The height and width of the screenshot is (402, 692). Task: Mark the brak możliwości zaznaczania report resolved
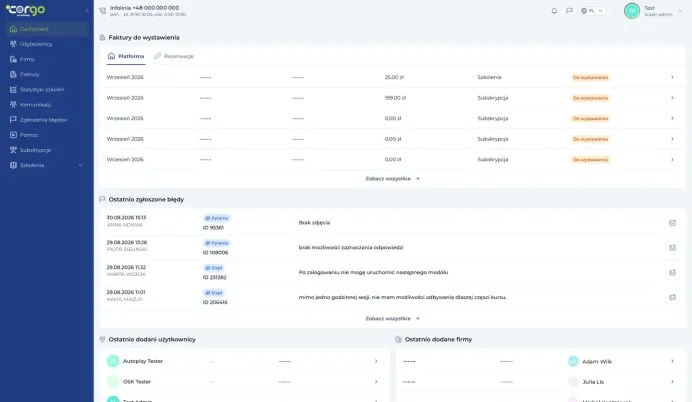[672, 248]
